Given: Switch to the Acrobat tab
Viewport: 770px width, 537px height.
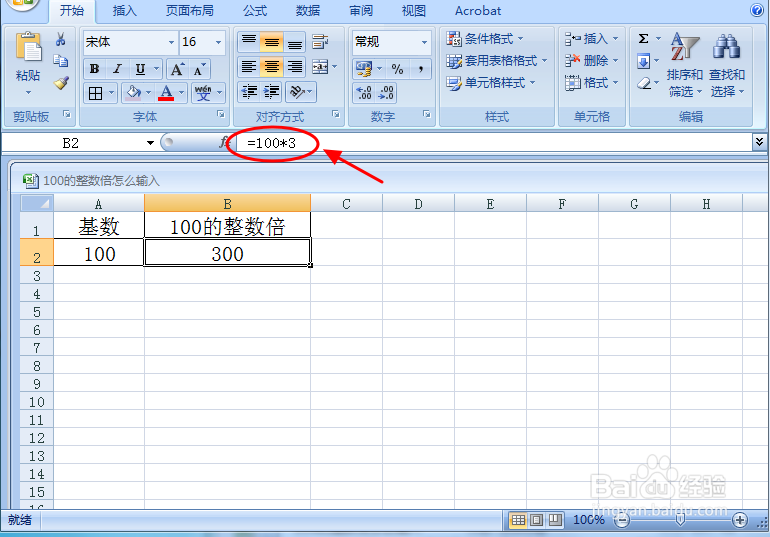Looking at the screenshot, I should [x=478, y=10].
